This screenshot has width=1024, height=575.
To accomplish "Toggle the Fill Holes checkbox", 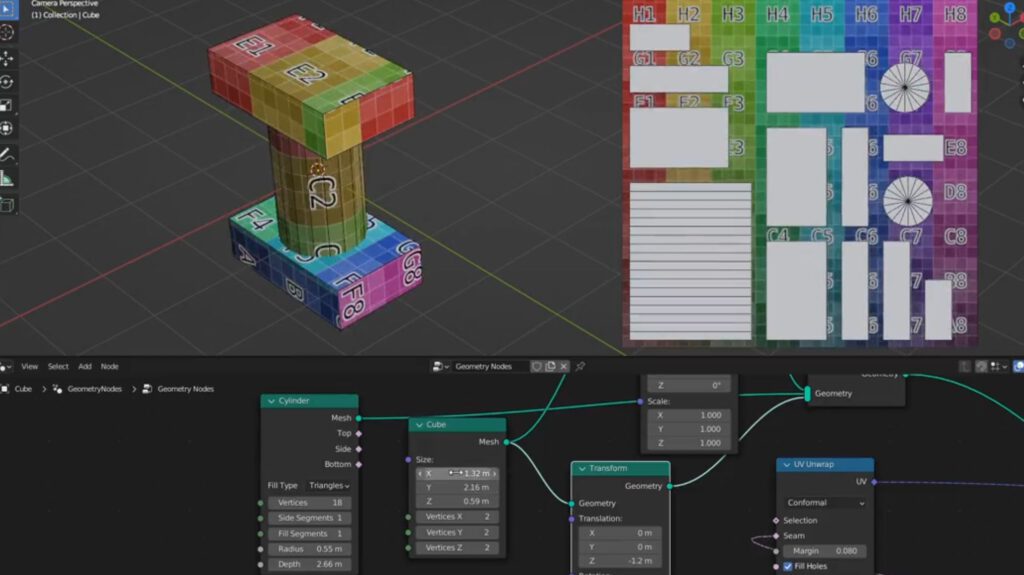I will (788, 566).
